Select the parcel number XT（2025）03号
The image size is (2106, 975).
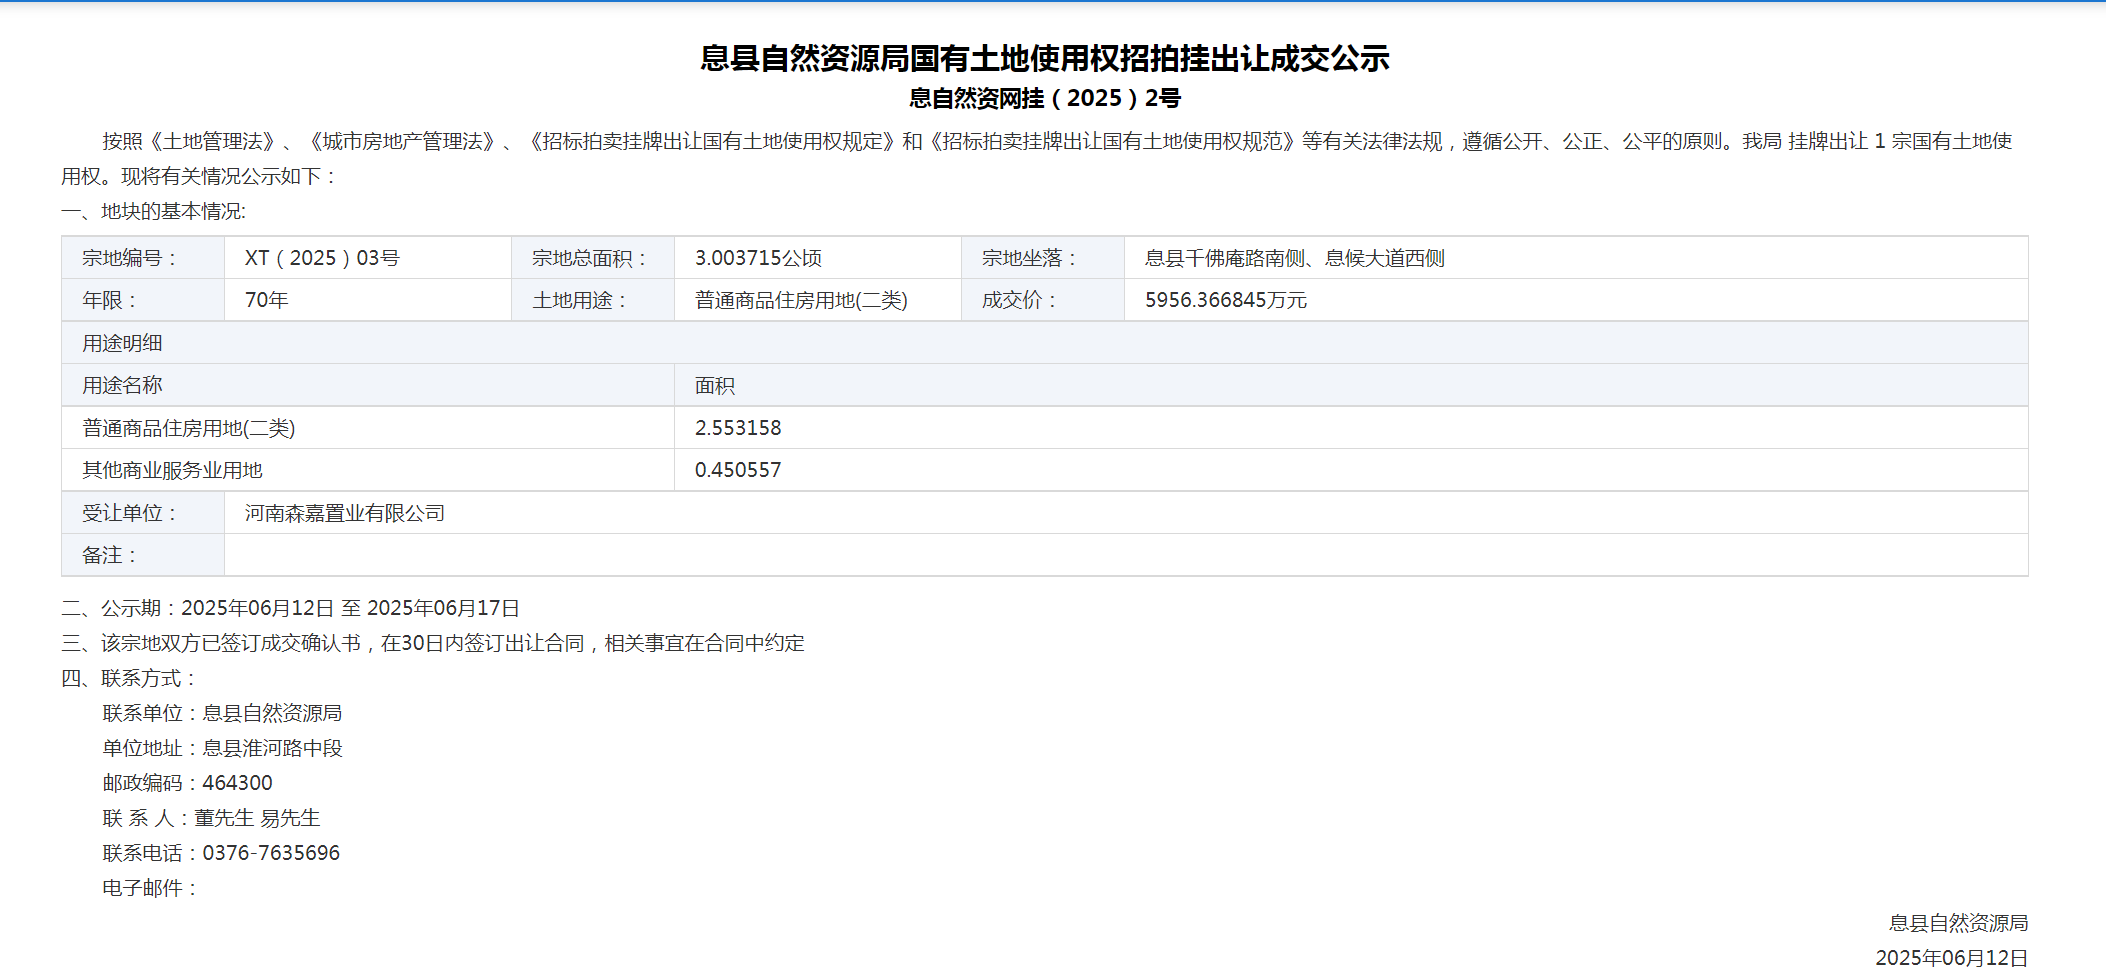pyautogui.click(x=322, y=258)
